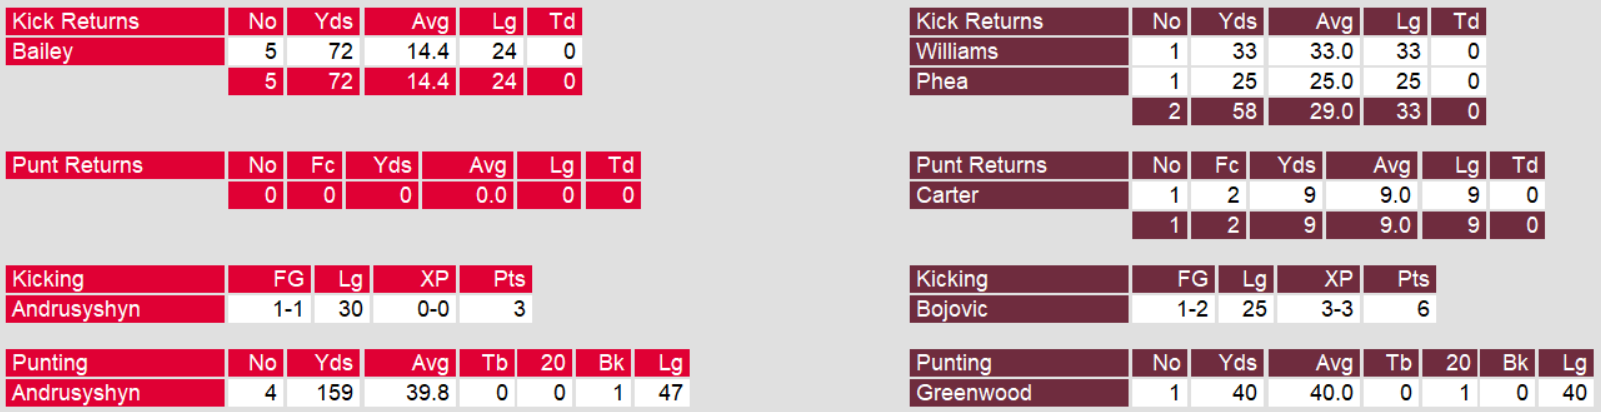Open Carter in the Punt Returns table
This screenshot has width=1601, height=412.
947,196
